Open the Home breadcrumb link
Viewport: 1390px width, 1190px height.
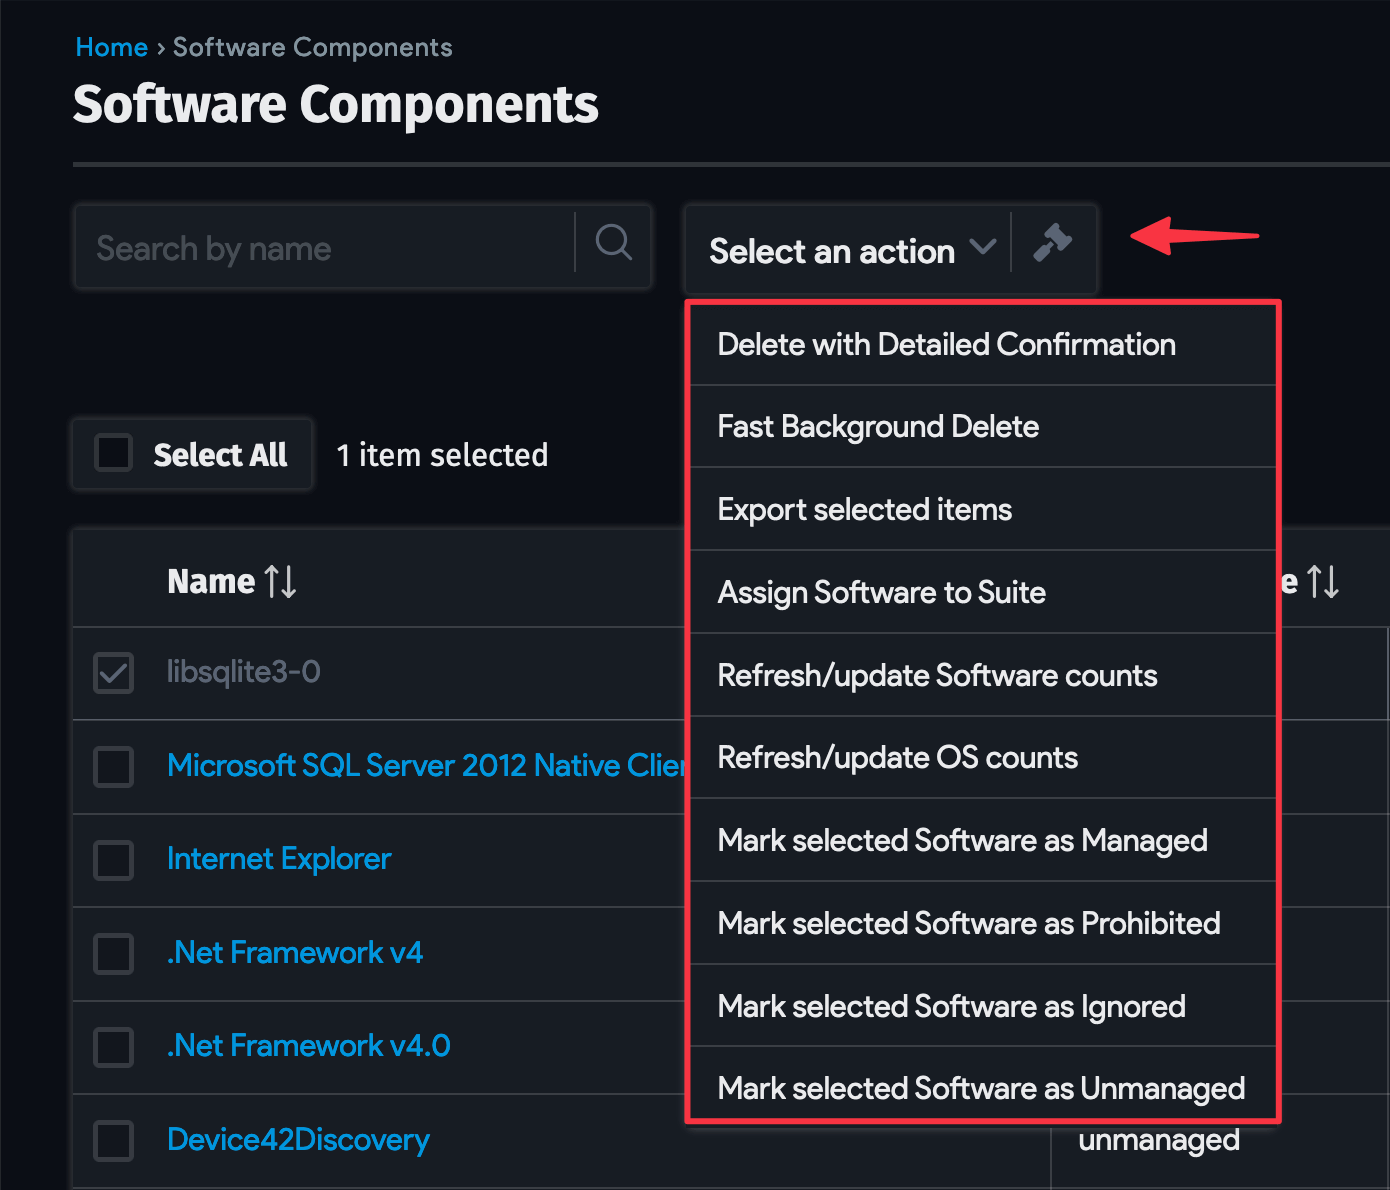[111, 46]
